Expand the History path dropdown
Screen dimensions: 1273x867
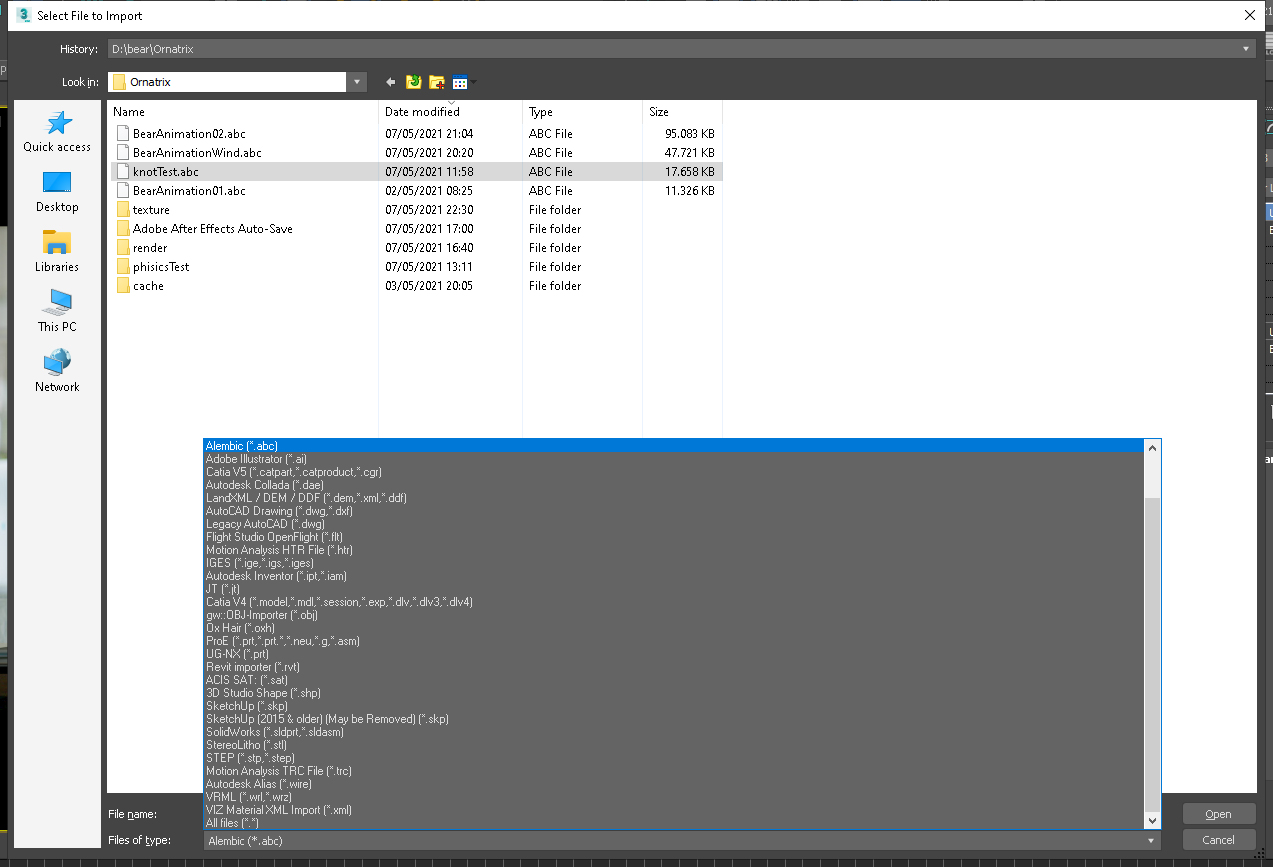pyautogui.click(x=1246, y=49)
